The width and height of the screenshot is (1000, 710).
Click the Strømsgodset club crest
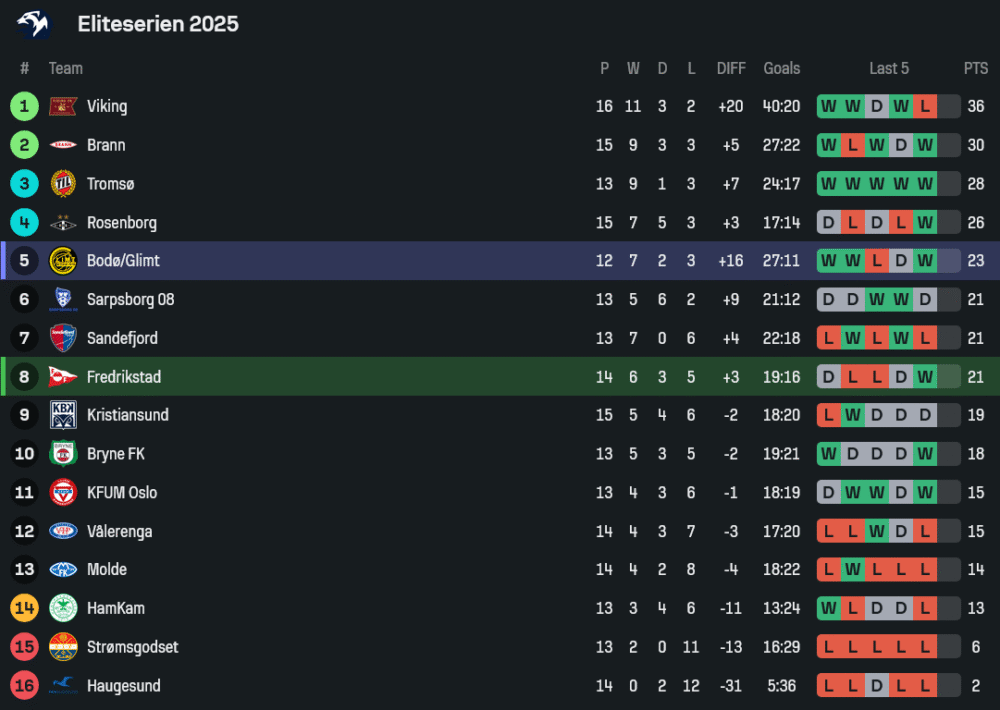coord(63,647)
